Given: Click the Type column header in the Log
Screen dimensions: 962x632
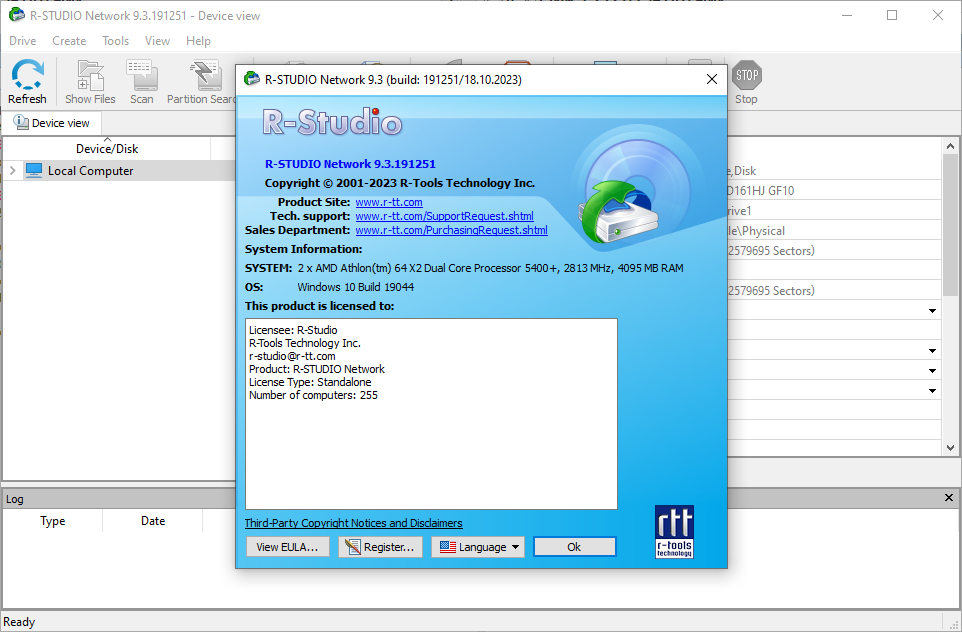Looking at the screenshot, I should tap(53, 521).
